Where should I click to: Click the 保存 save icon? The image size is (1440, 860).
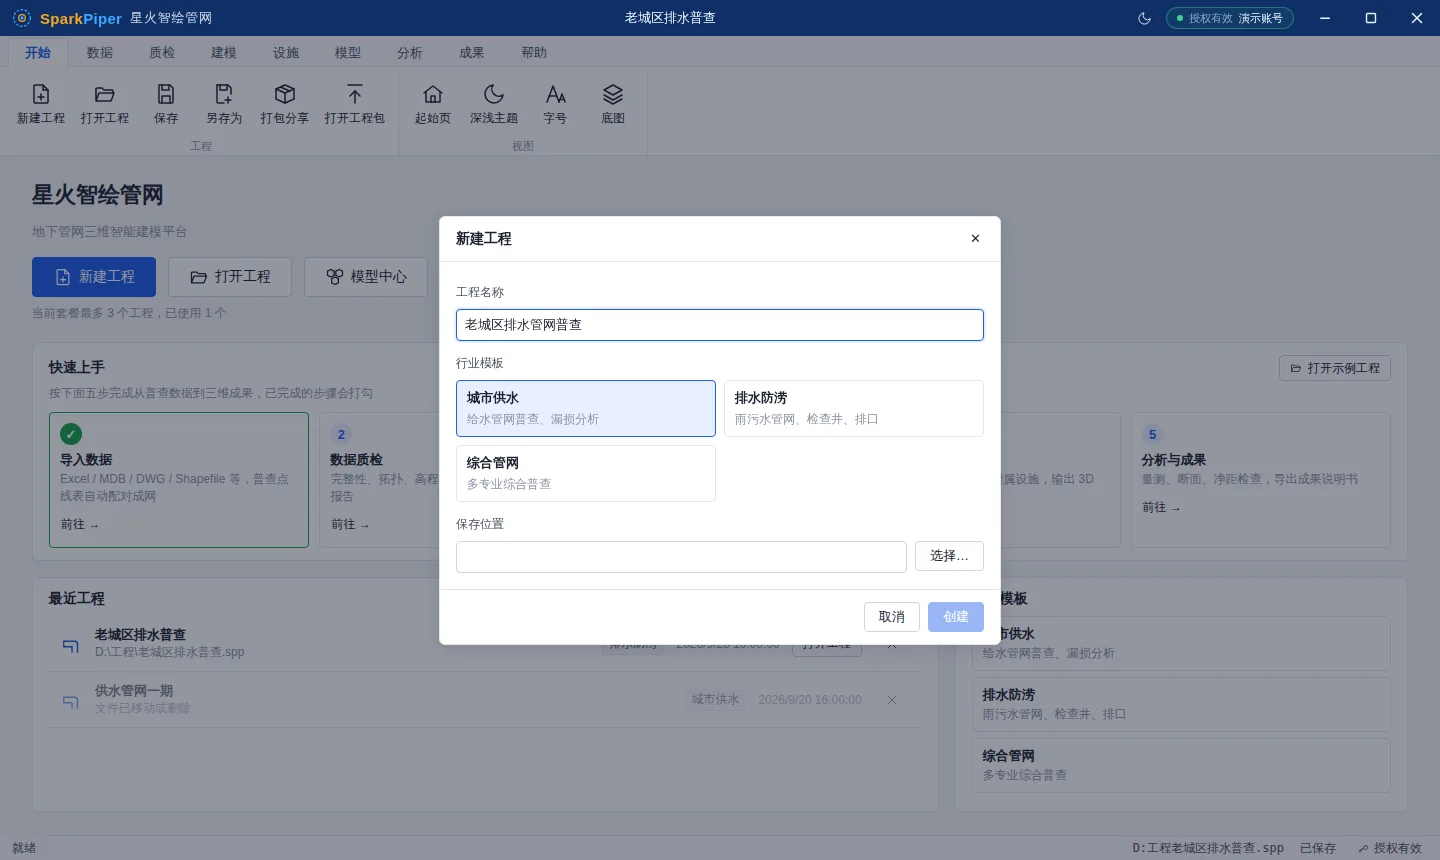point(166,94)
